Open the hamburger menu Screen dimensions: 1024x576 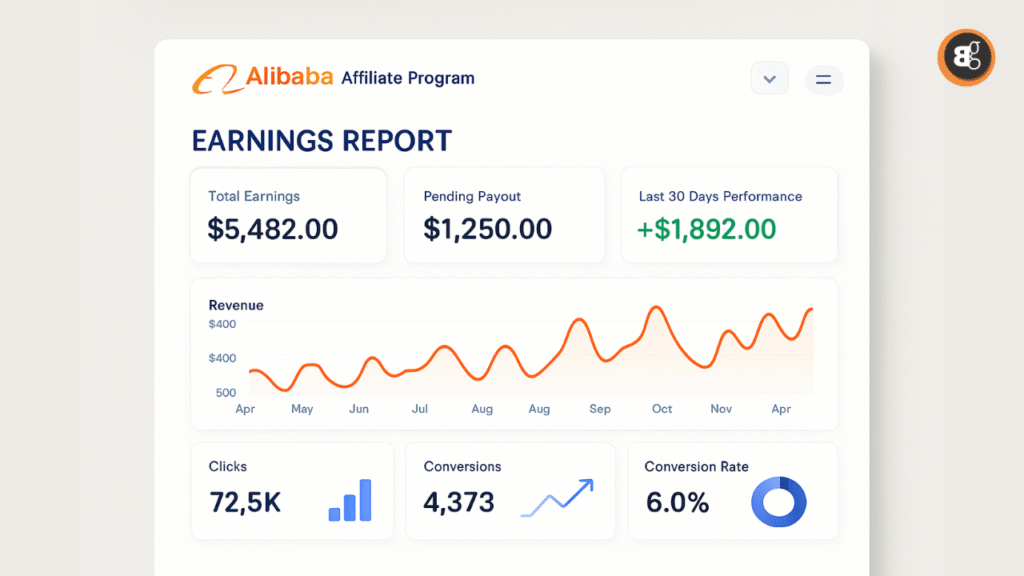coord(824,79)
